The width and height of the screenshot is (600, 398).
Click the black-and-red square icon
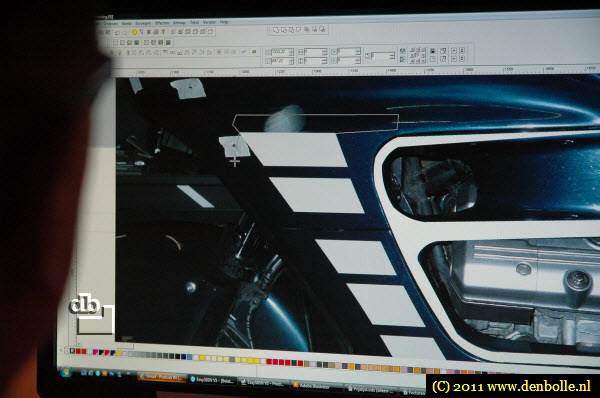(432, 51)
